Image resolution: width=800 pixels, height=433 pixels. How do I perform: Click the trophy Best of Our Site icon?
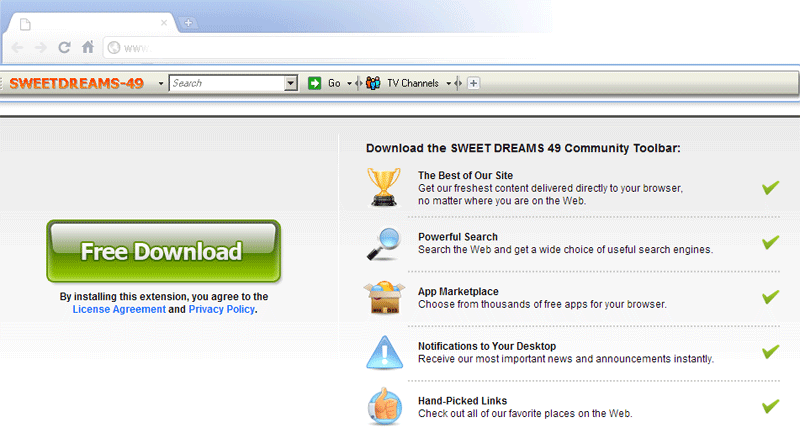pos(384,187)
